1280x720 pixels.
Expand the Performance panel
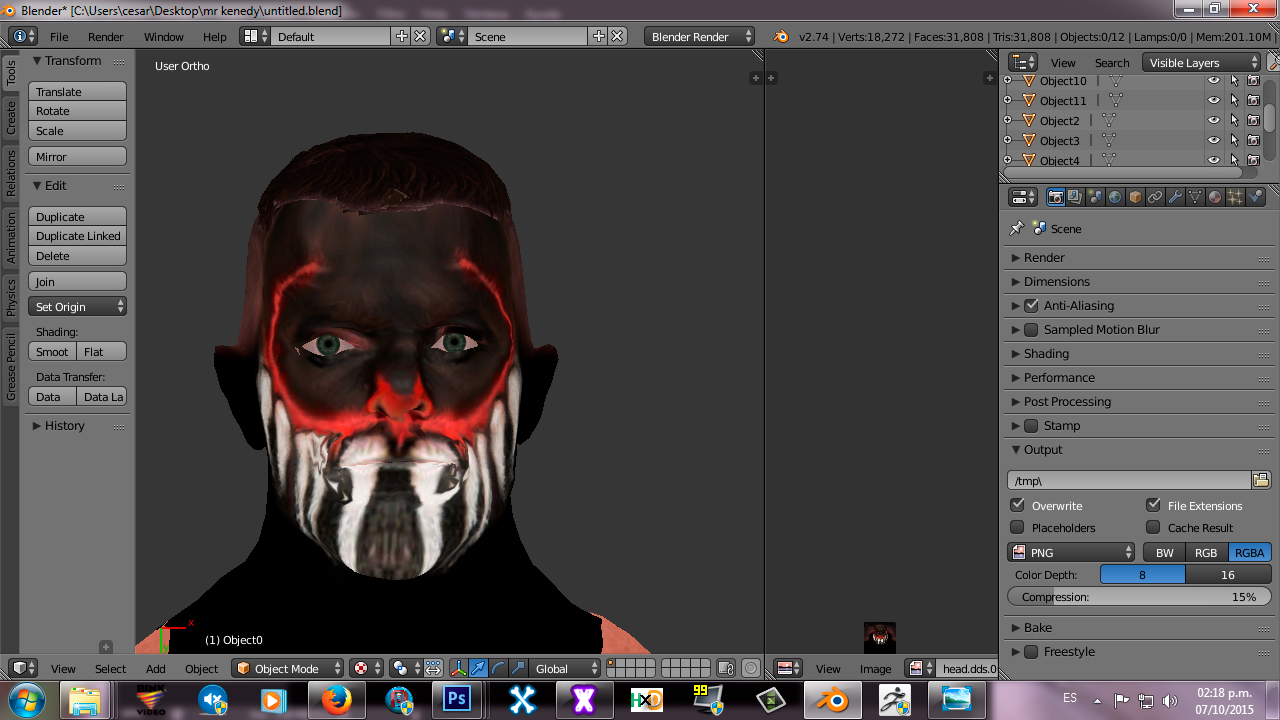[x=1058, y=377]
